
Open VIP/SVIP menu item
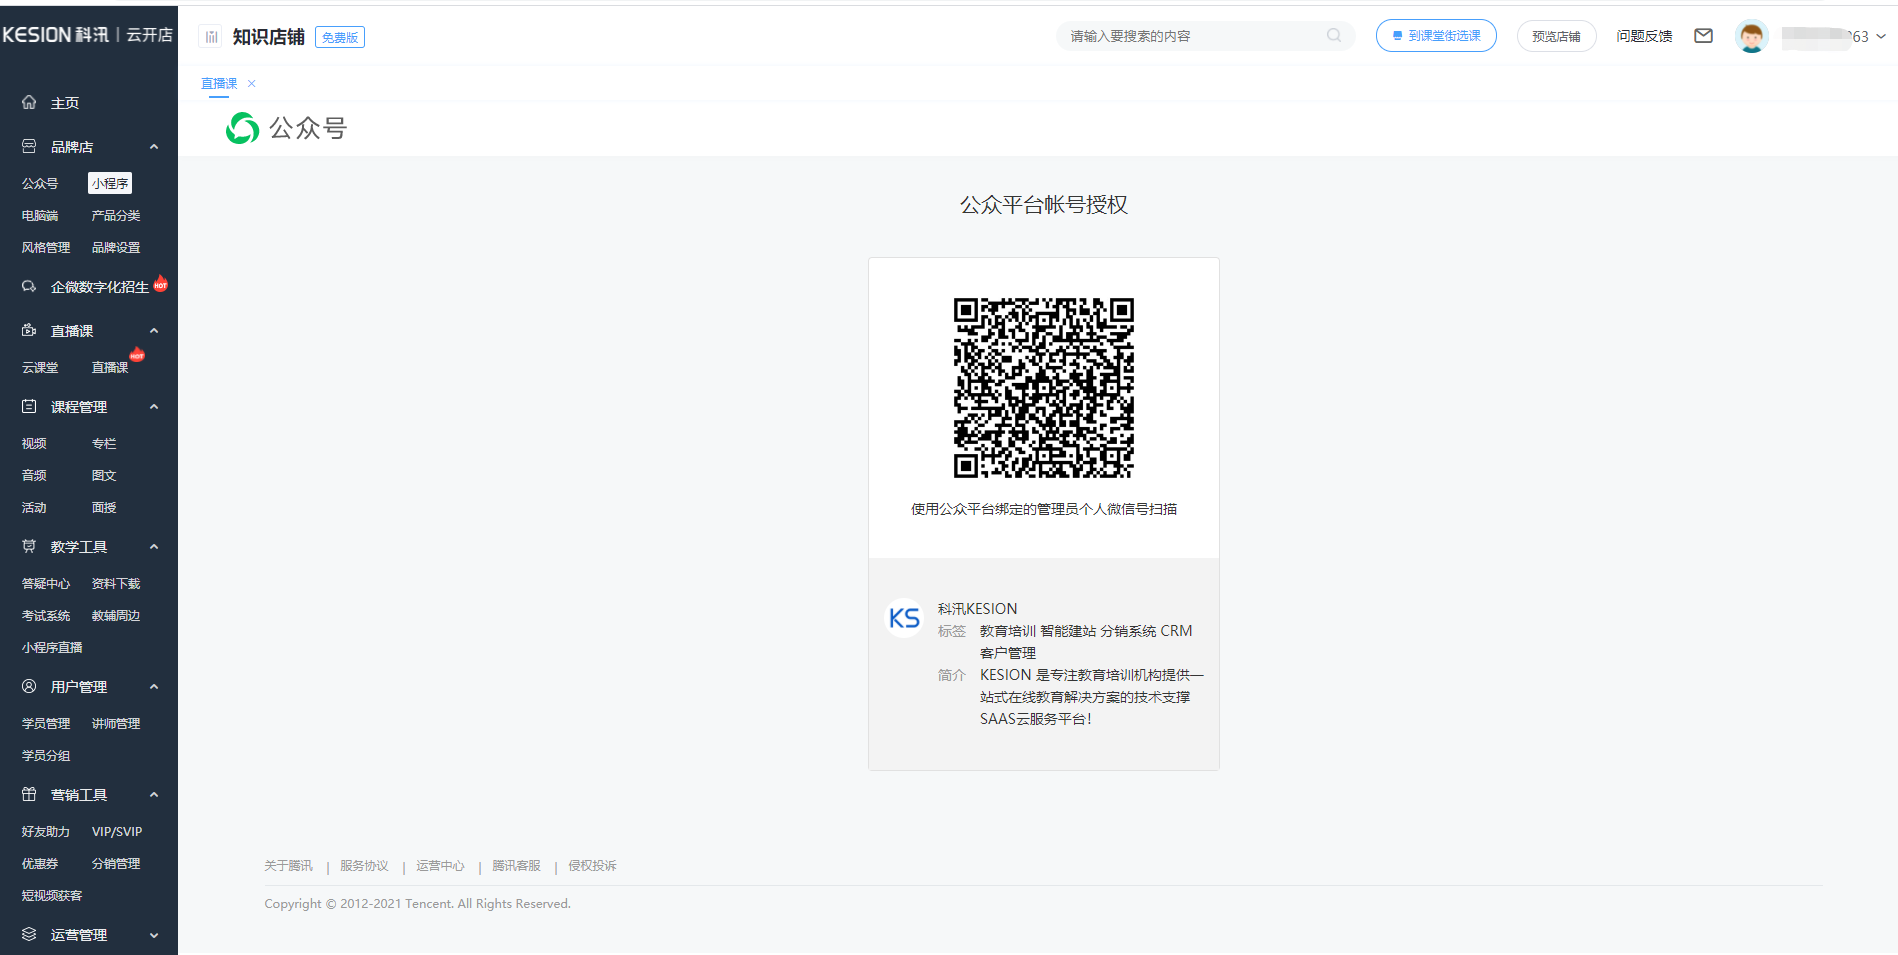(x=117, y=831)
